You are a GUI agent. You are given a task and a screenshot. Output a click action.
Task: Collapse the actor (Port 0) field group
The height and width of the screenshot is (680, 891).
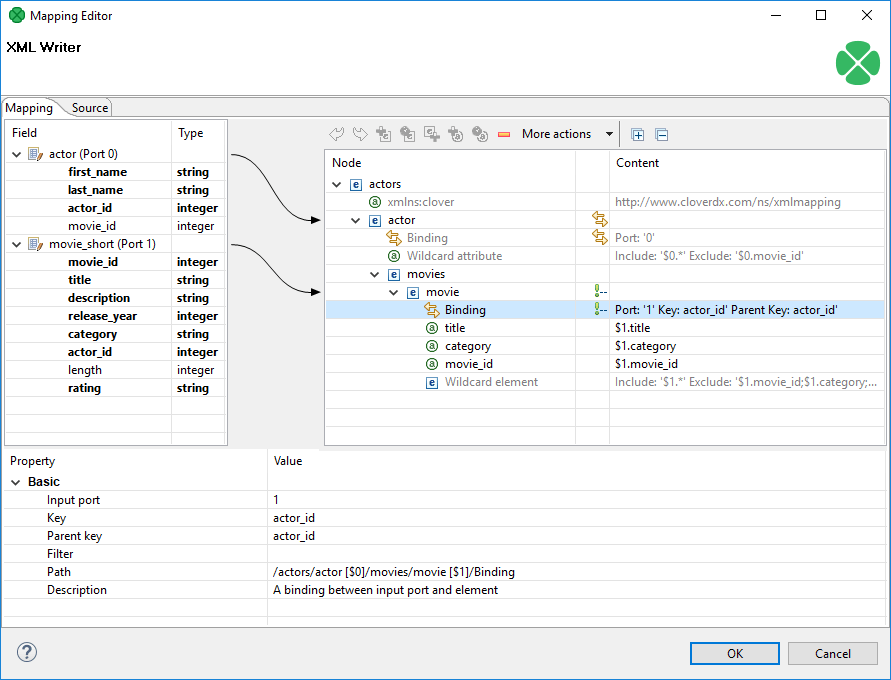pos(16,154)
